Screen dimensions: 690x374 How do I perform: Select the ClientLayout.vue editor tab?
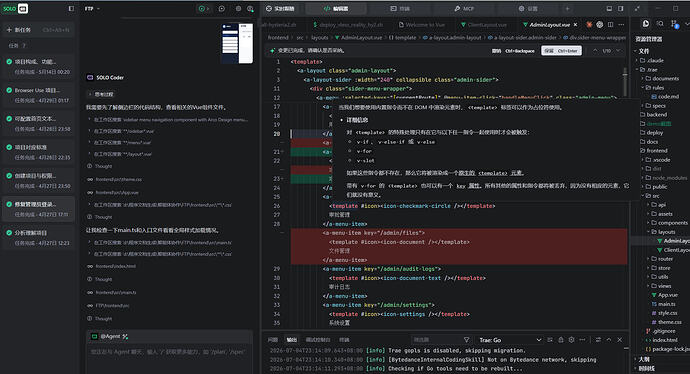[483, 25]
